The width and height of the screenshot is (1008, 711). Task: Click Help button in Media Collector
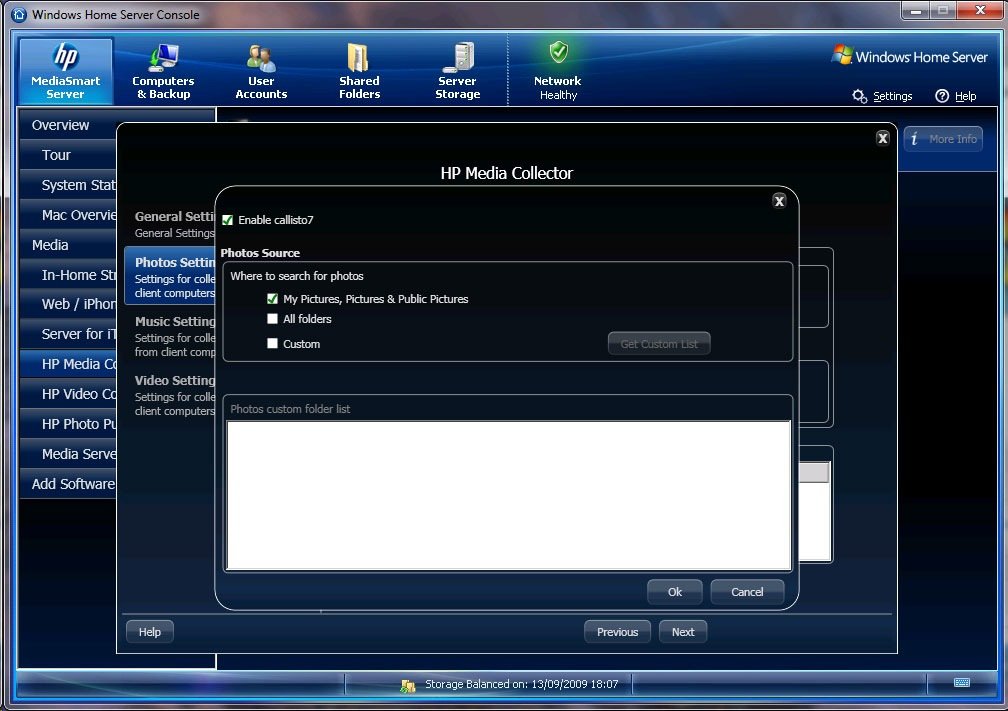tap(150, 632)
